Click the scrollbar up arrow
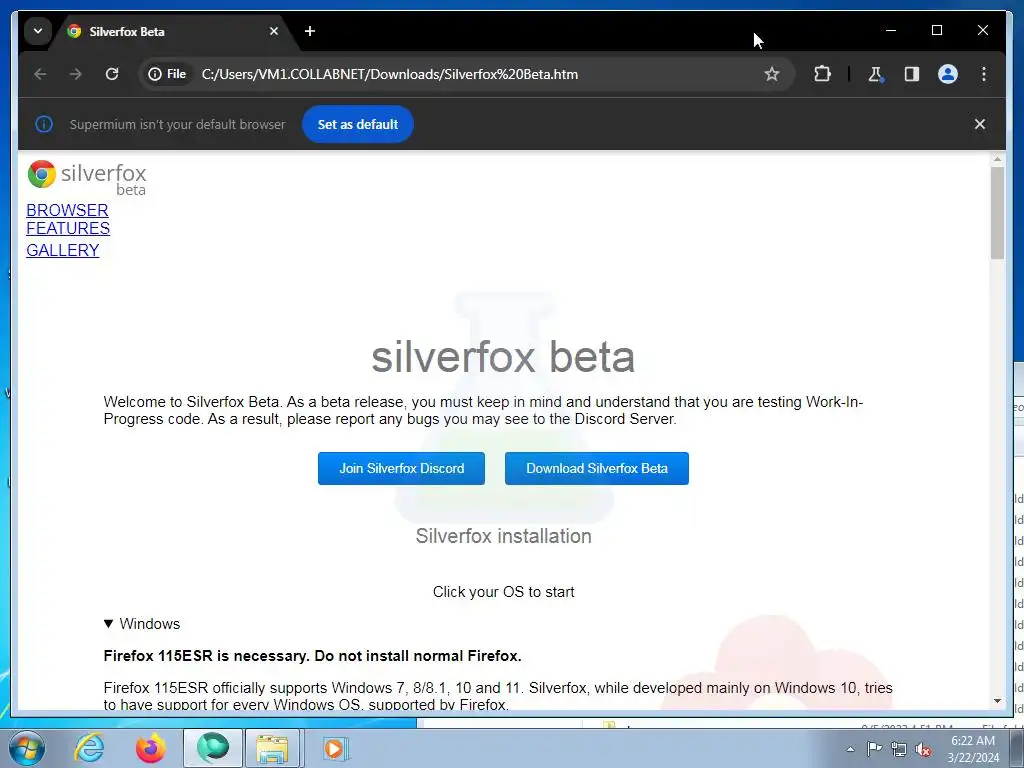 tap(997, 159)
